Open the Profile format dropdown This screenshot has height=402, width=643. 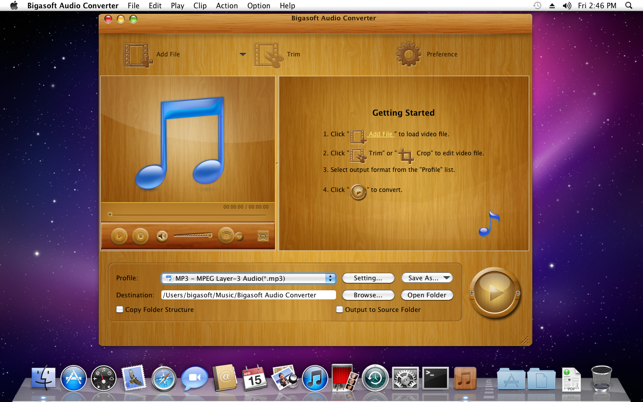[249, 278]
